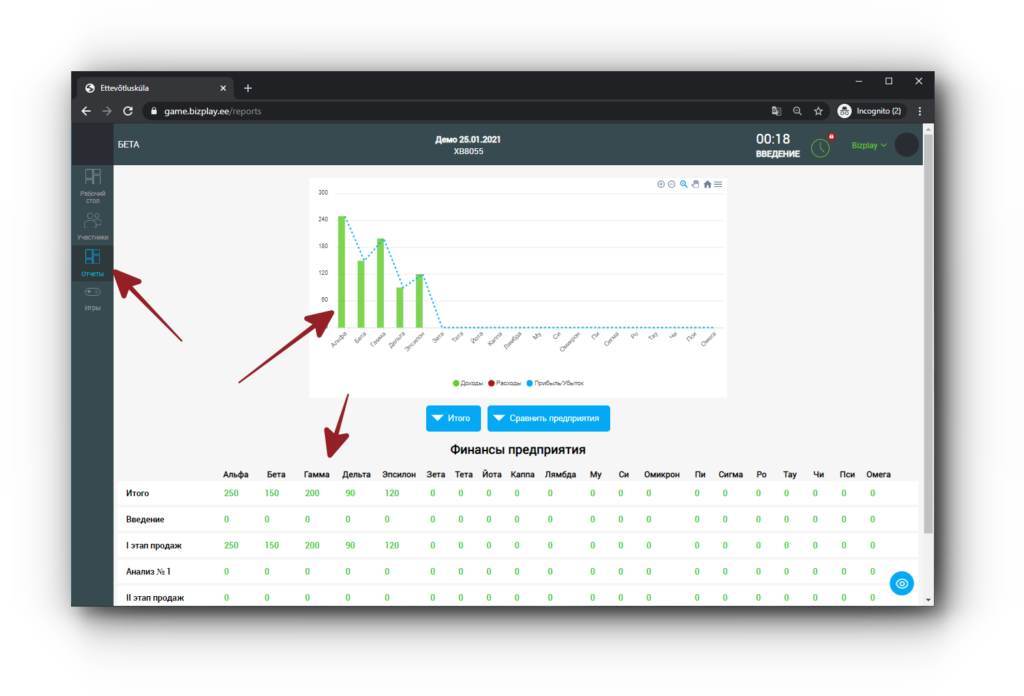This screenshot has height=696, width=1024.
Task: Open Игры gamepad section
Action: tap(92, 298)
